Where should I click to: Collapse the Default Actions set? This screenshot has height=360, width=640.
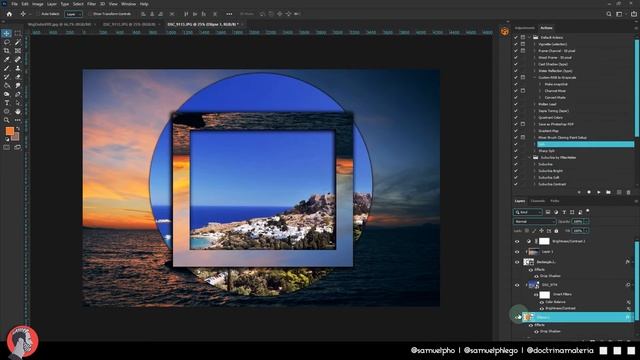click(x=530, y=38)
